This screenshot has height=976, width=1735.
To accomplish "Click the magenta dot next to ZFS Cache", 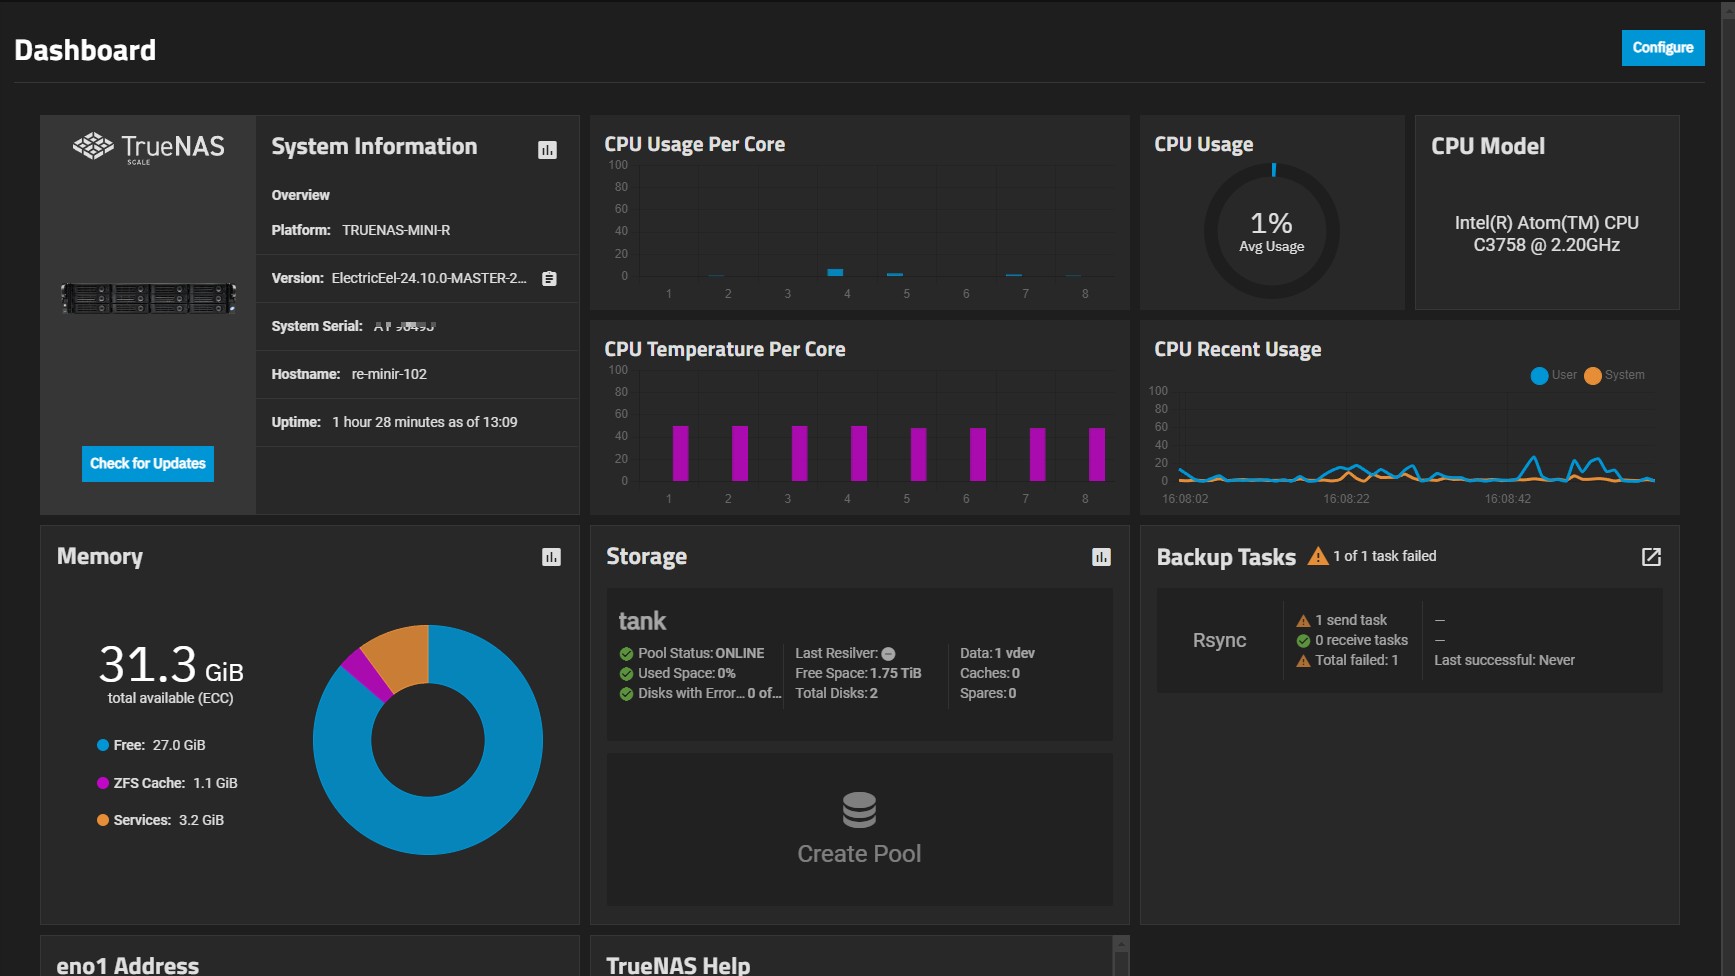I will 101,782.
